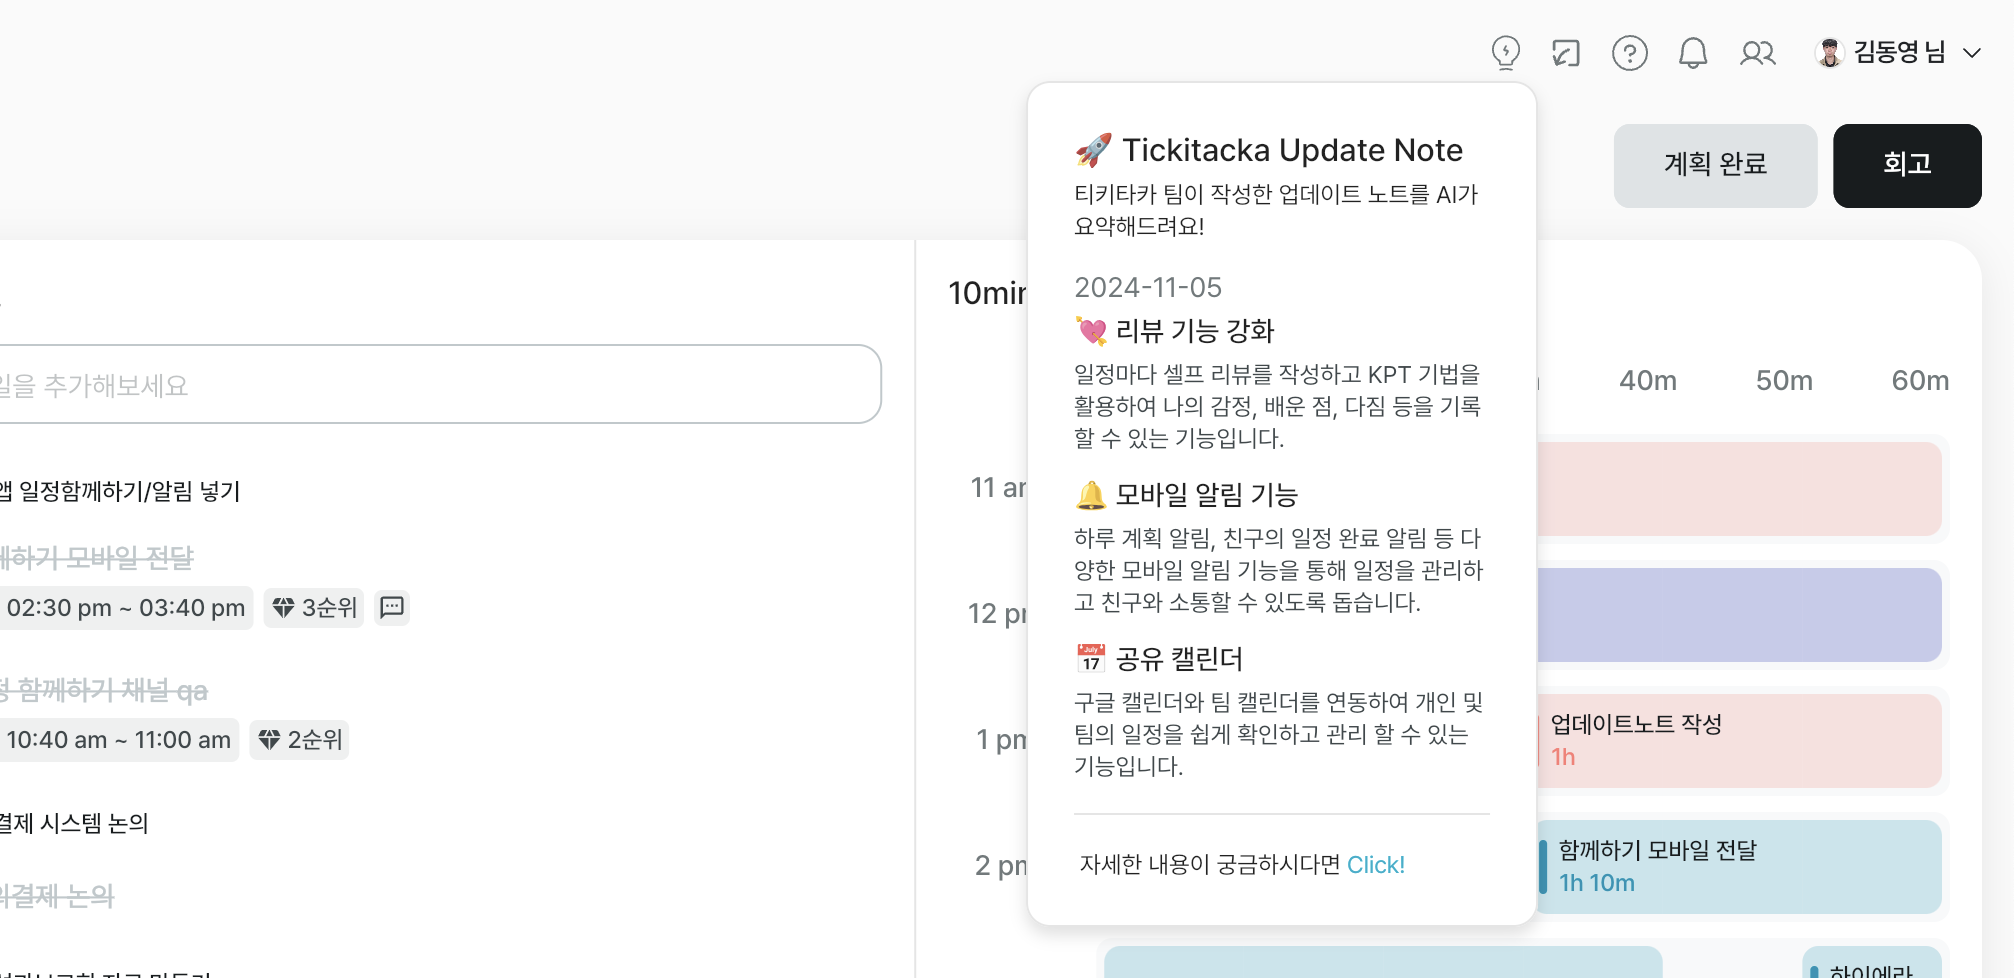The image size is (2014, 978).
Task: Click the comment icon next to 3순위
Action: point(392,607)
